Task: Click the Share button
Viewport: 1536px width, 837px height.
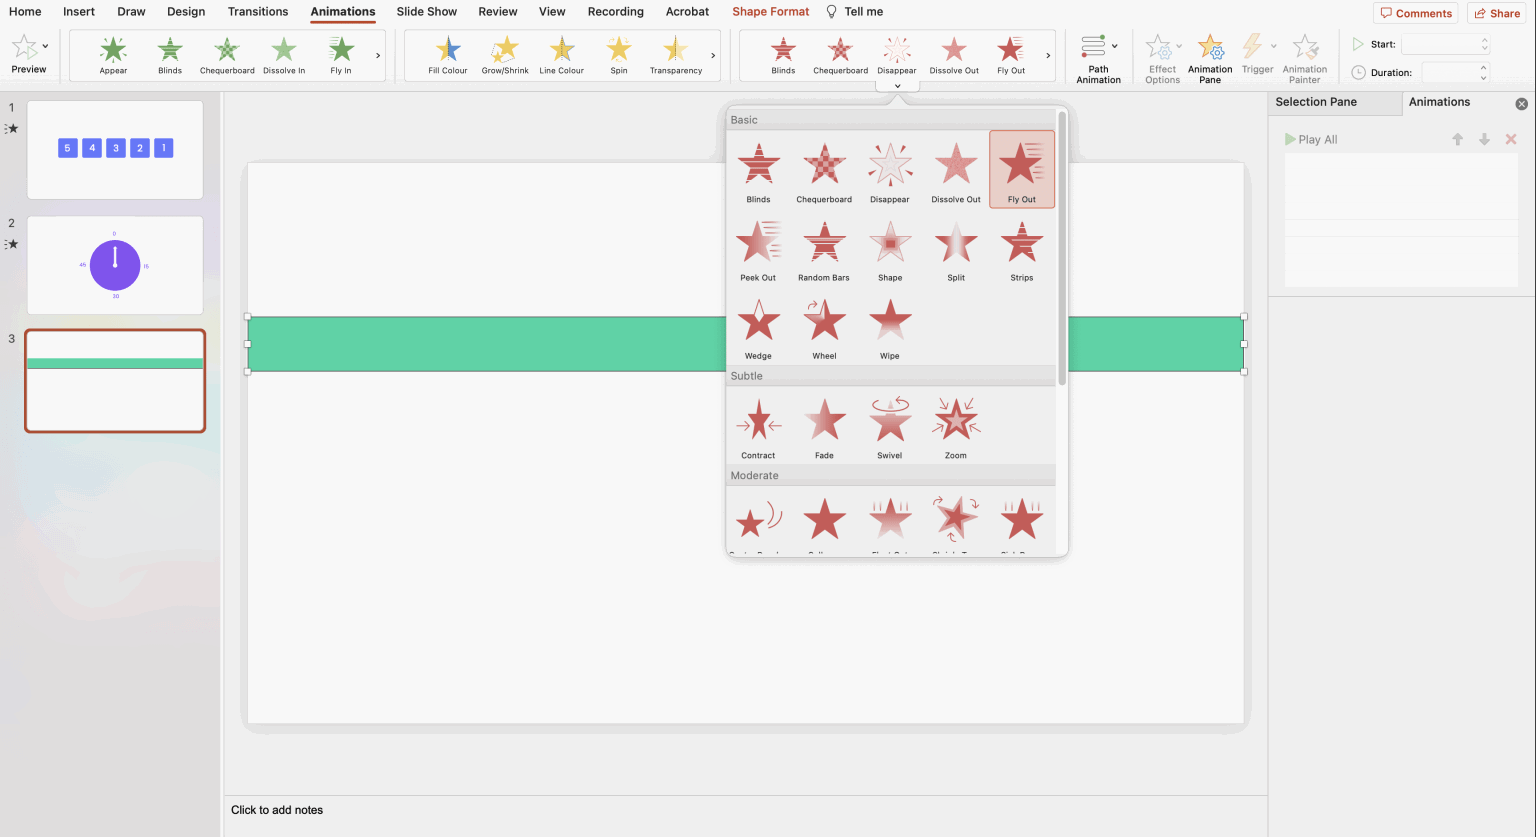Action: pyautogui.click(x=1497, y=13)
